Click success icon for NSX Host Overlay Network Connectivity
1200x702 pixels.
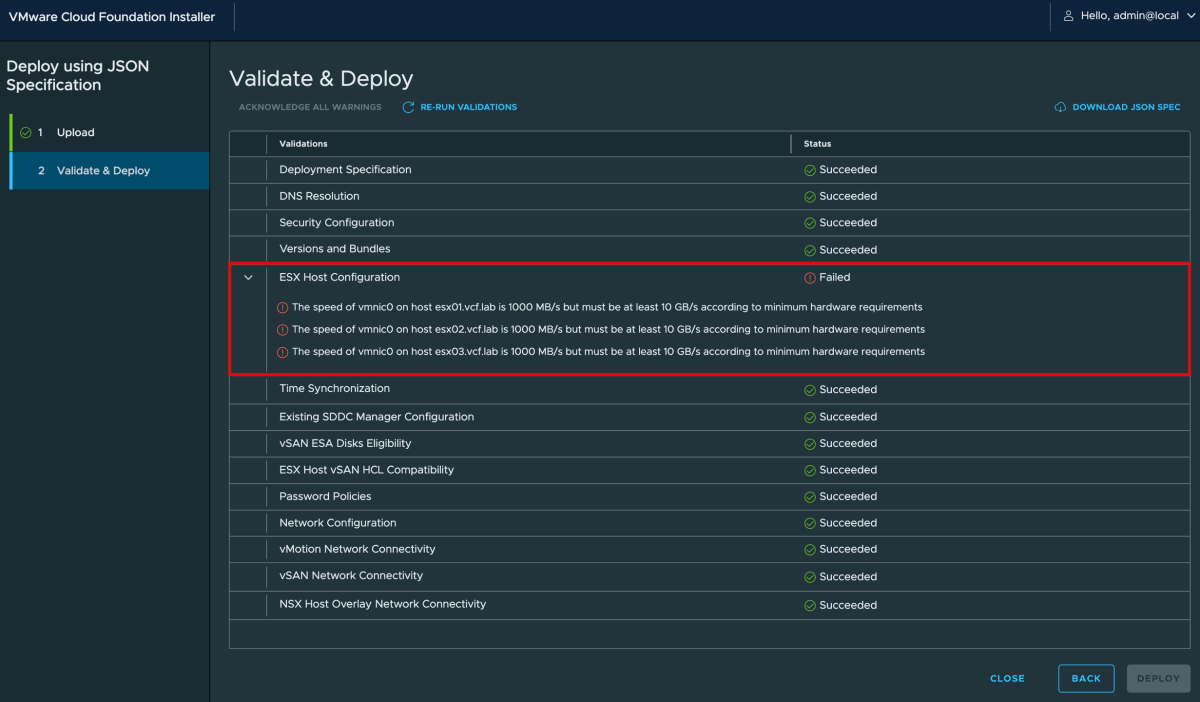point(810,605)
